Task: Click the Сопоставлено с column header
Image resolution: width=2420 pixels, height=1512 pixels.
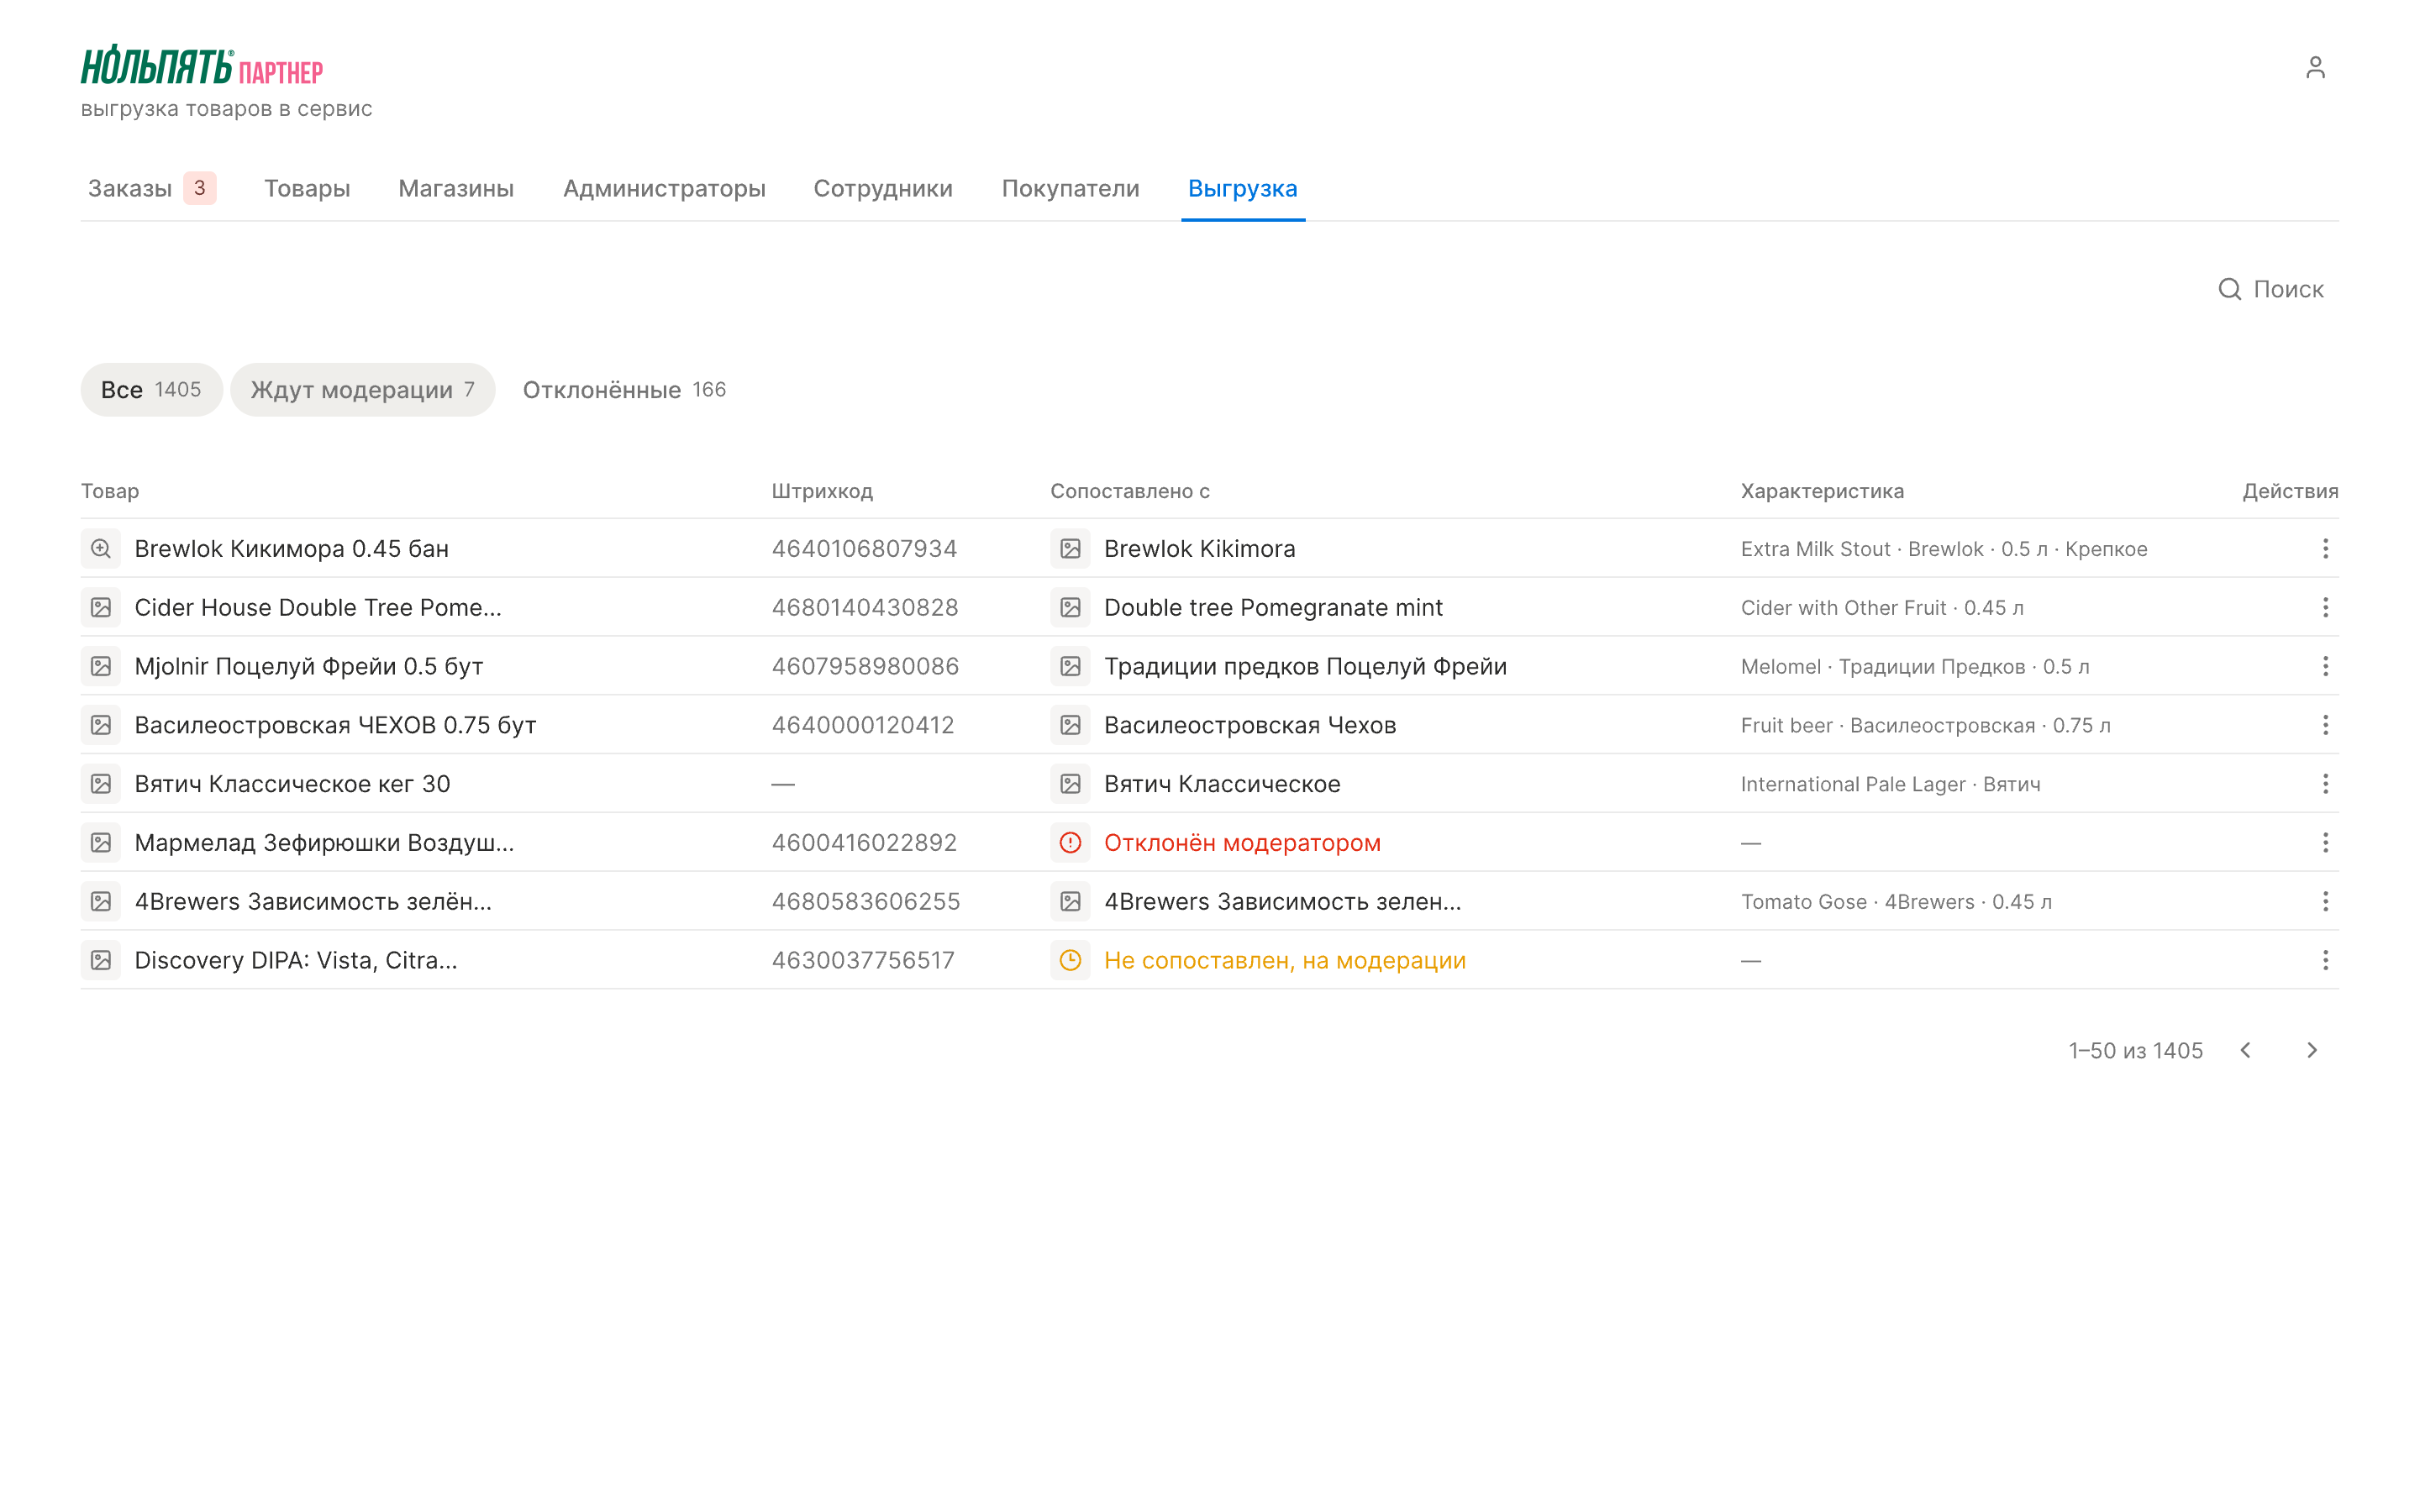Action: (x=1130, y=491)
